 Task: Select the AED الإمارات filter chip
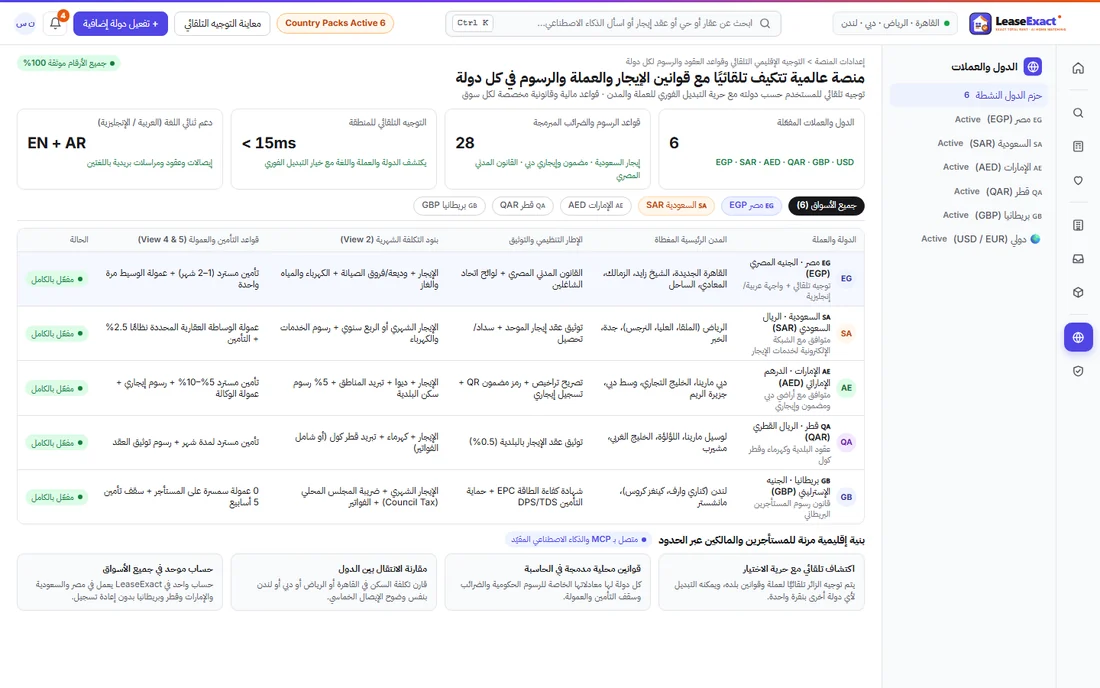[x=595, y=205]
